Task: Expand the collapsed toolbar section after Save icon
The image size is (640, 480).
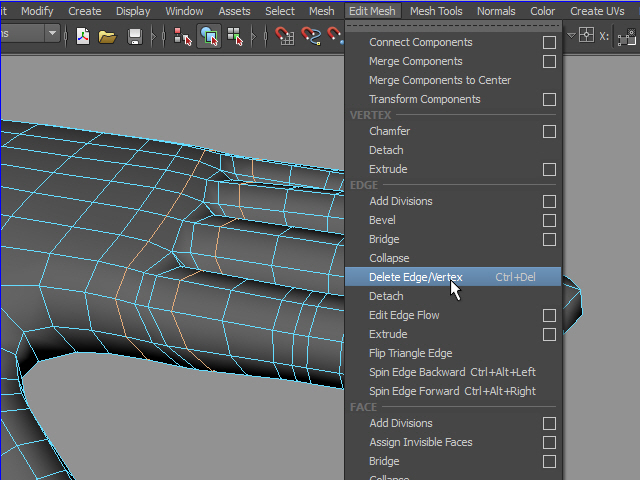Action: coord(153,37)
